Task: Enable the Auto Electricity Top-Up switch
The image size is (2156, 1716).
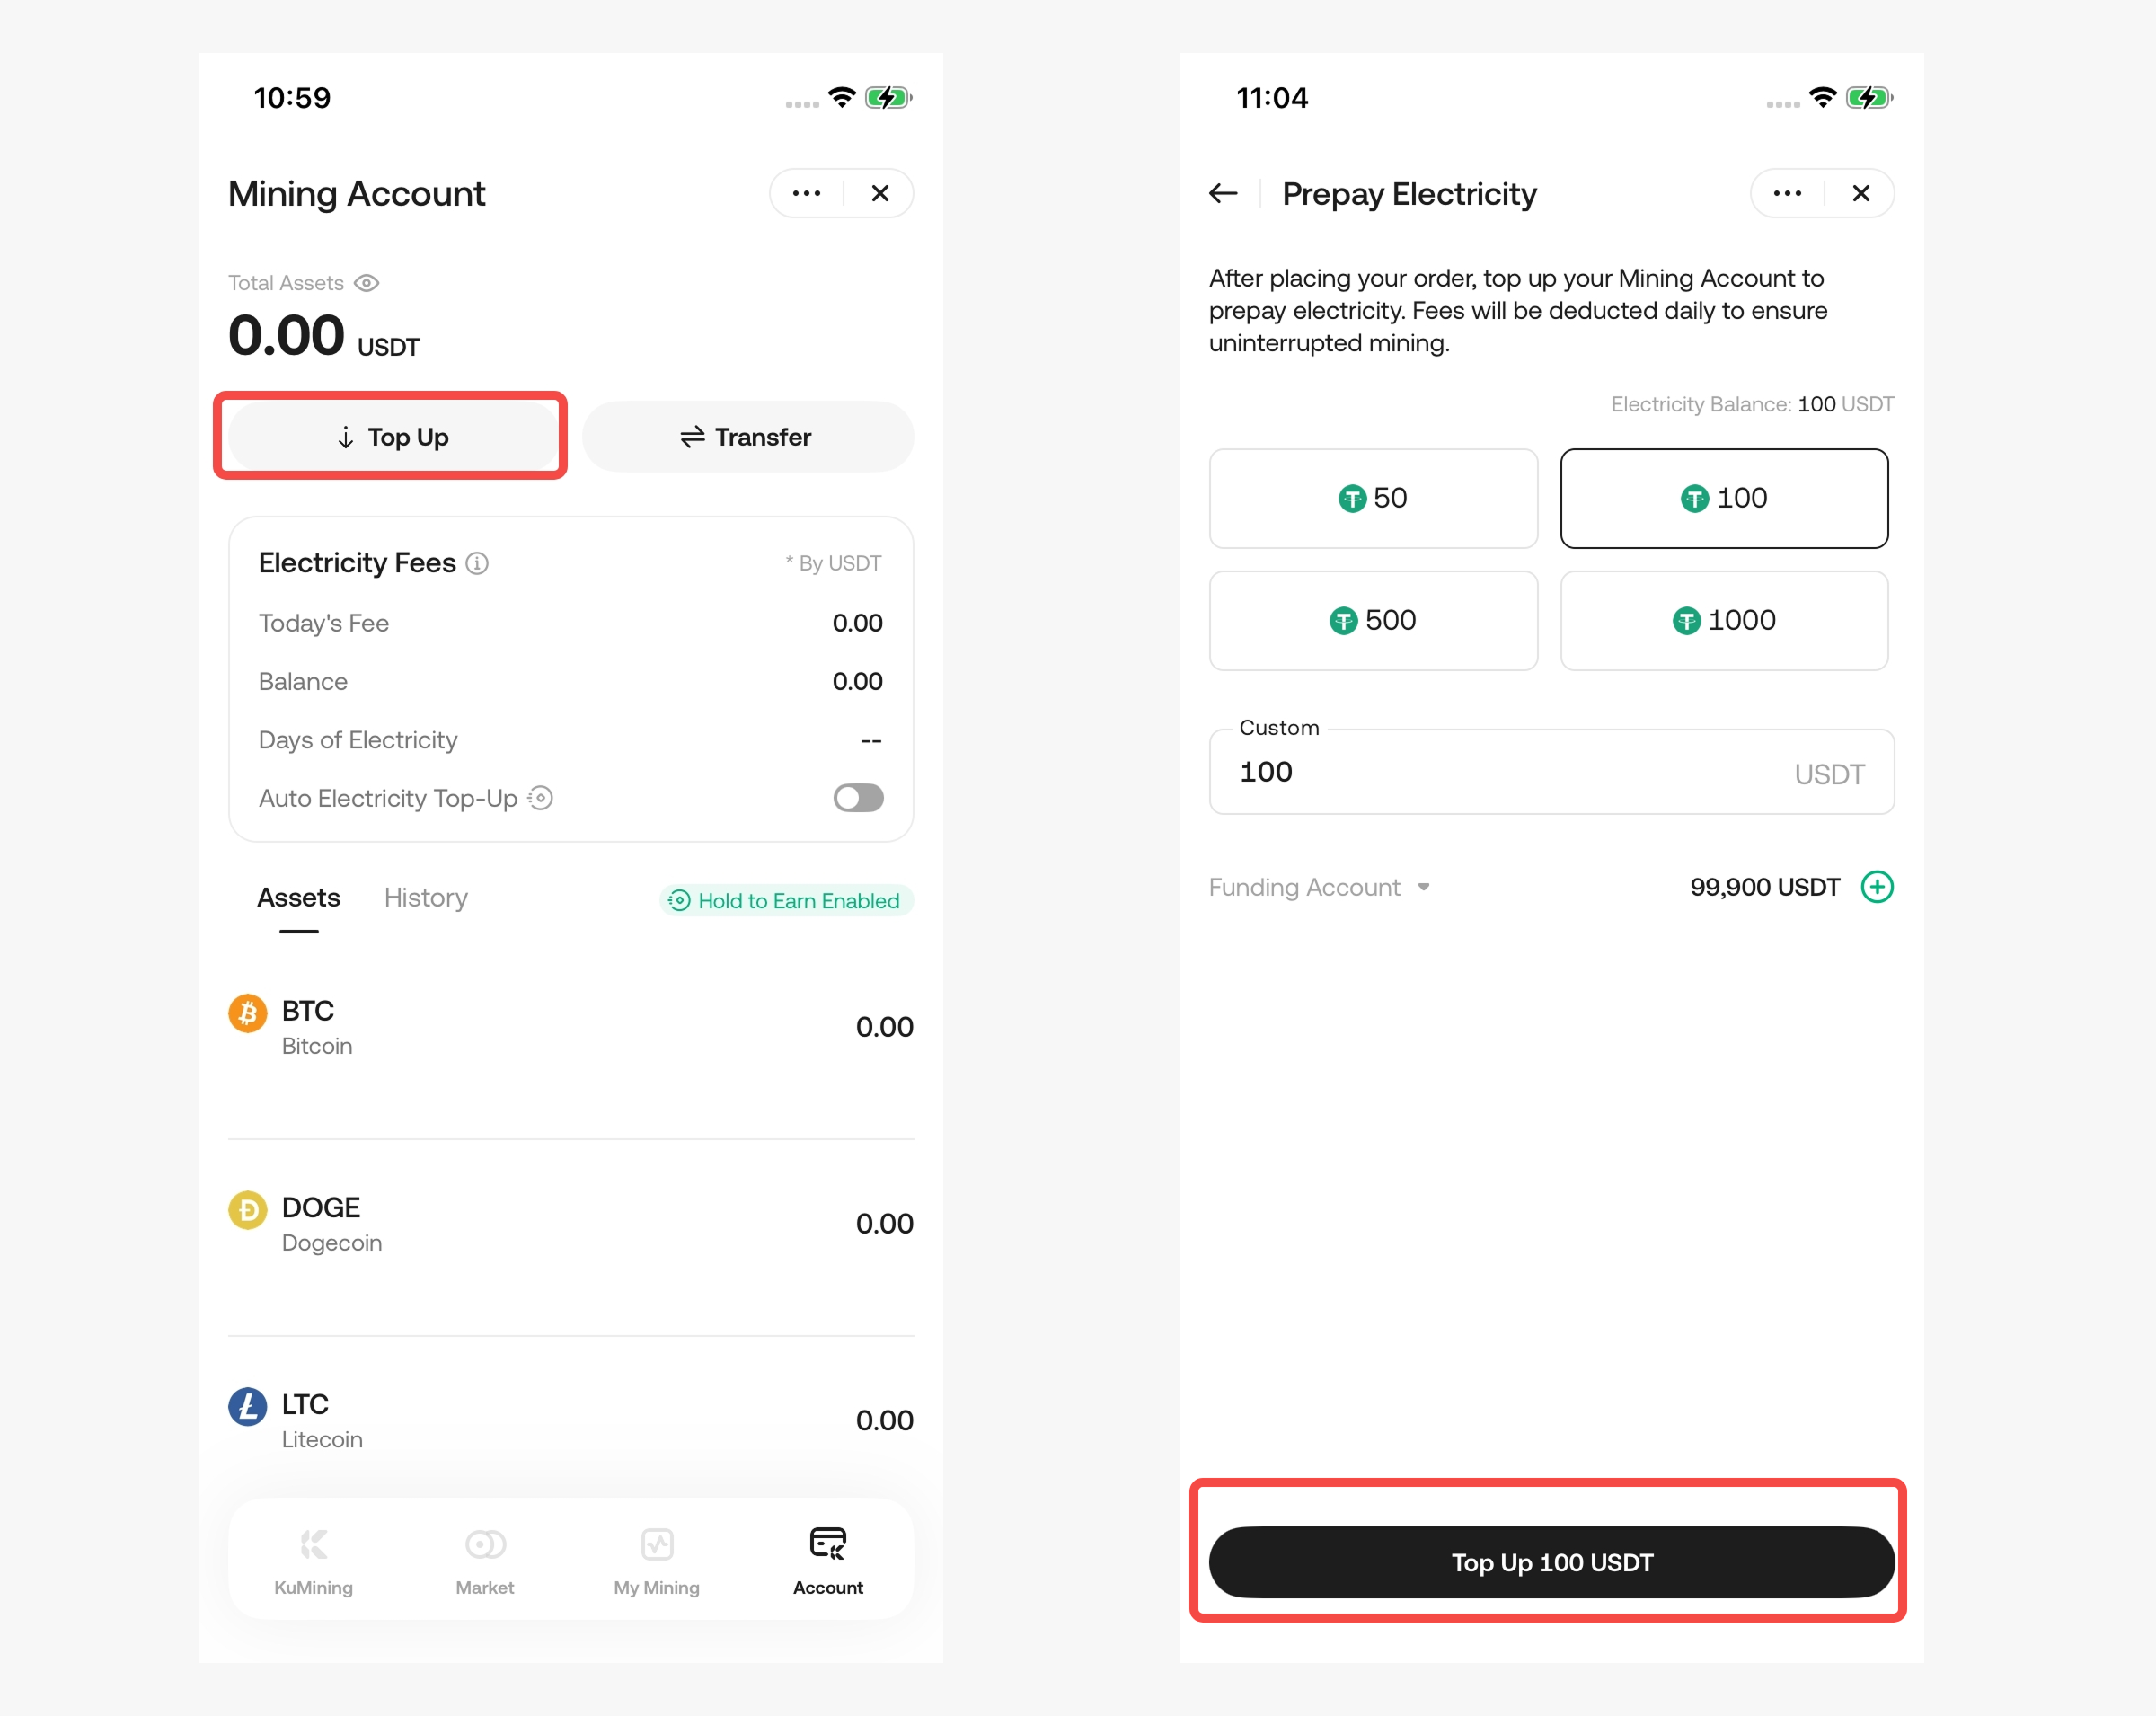Action: click(x=858, y=798)
